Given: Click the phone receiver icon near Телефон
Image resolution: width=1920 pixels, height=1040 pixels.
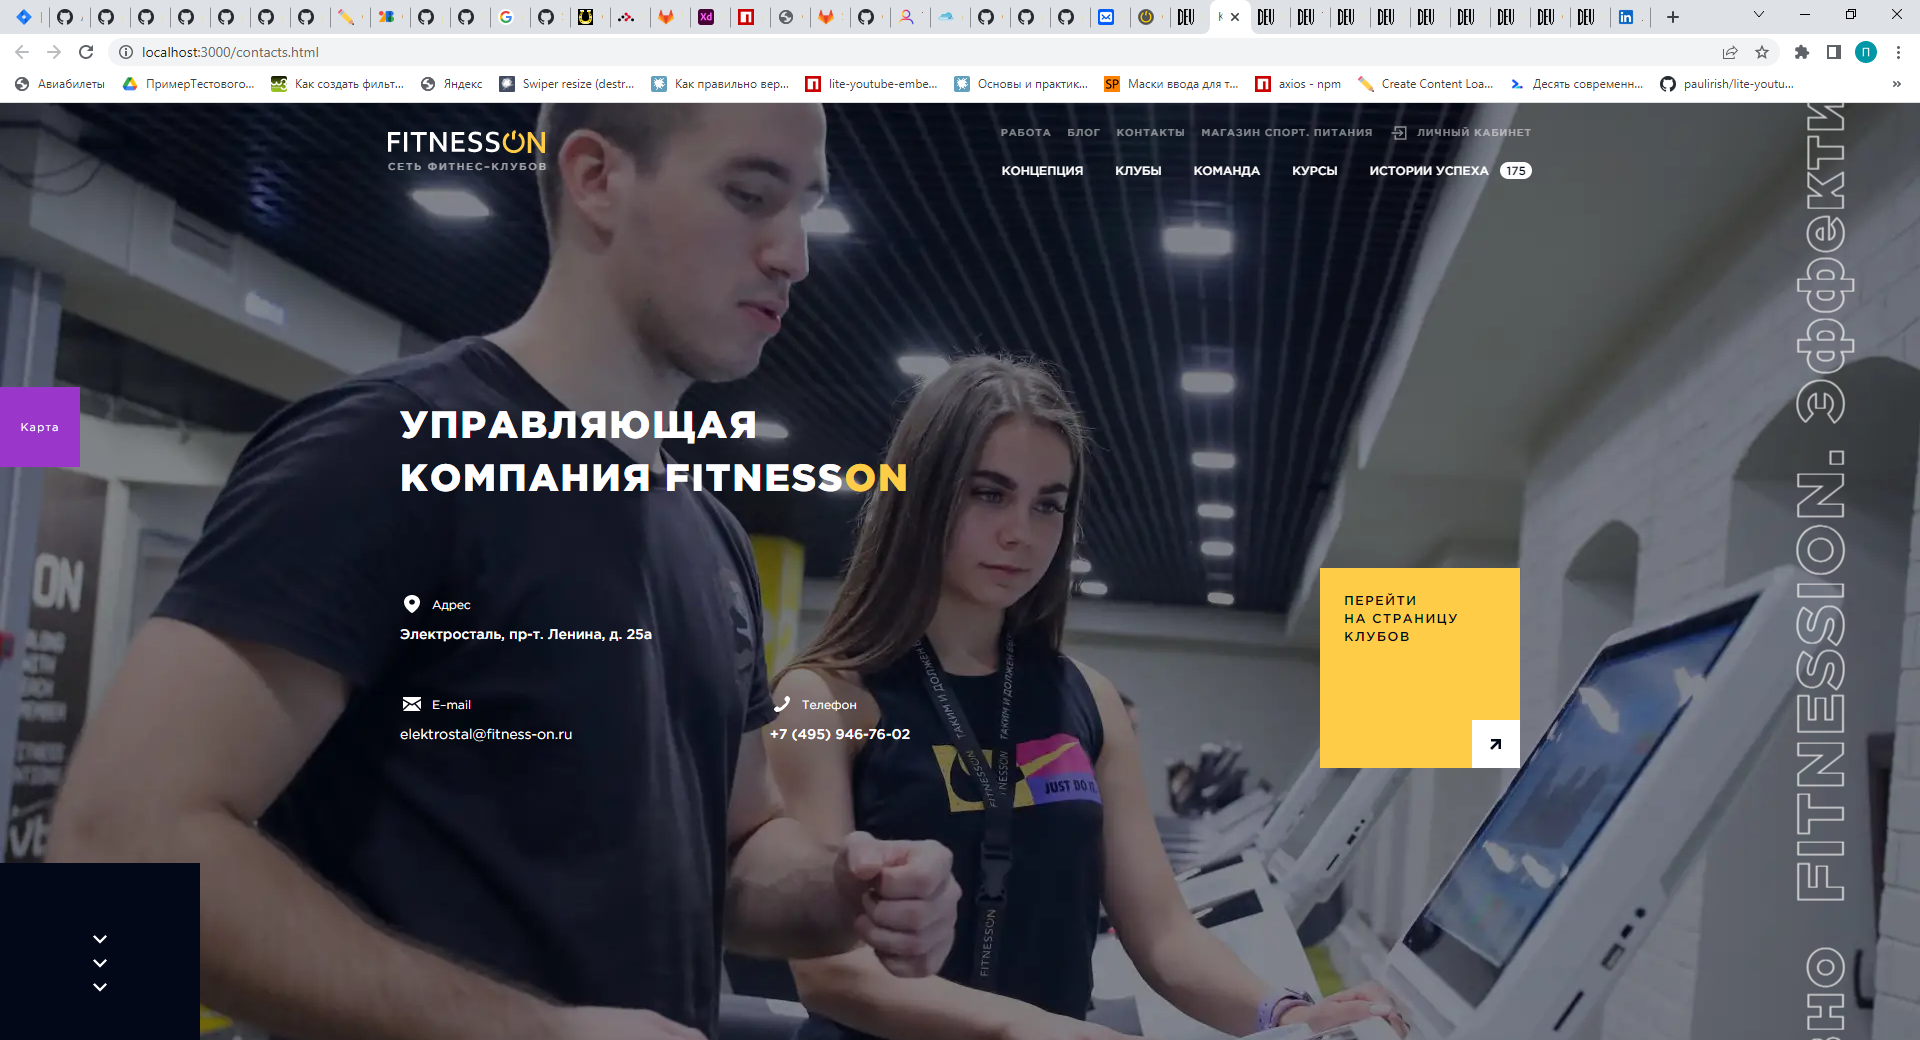Looking at the screenshot, I should (781, 703).
